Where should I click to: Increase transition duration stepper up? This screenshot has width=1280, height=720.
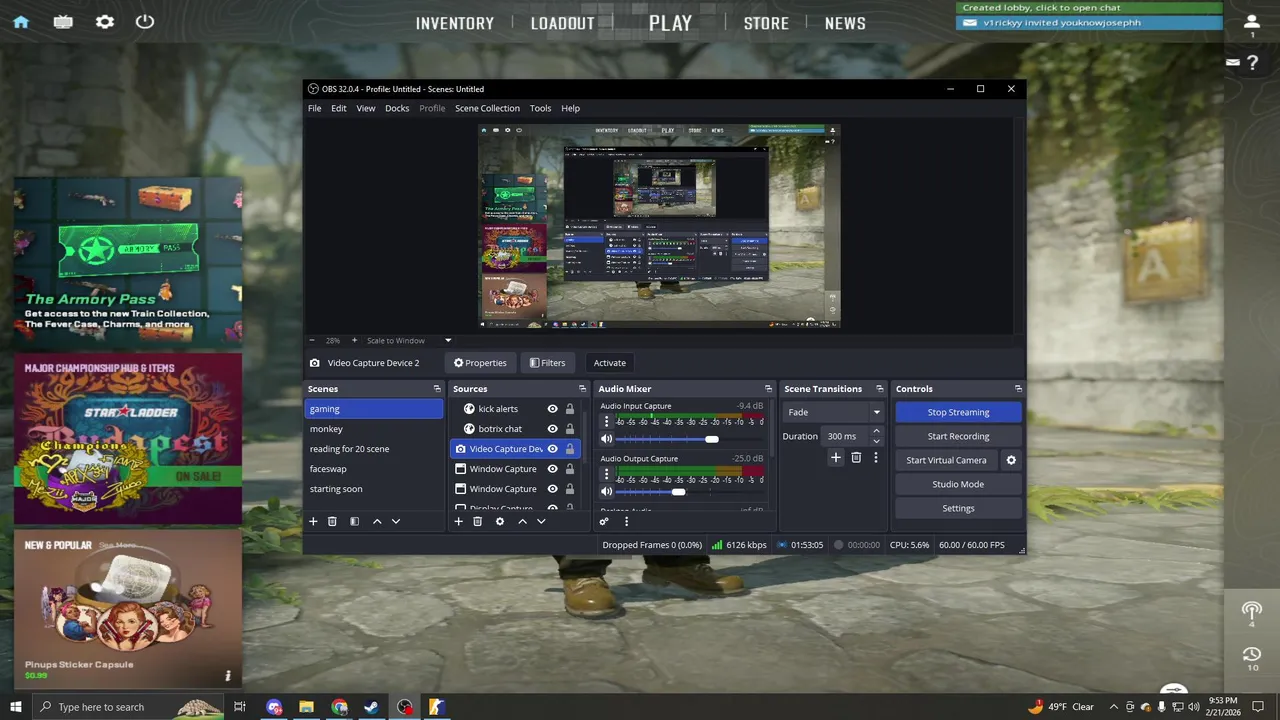pos(877,431)
